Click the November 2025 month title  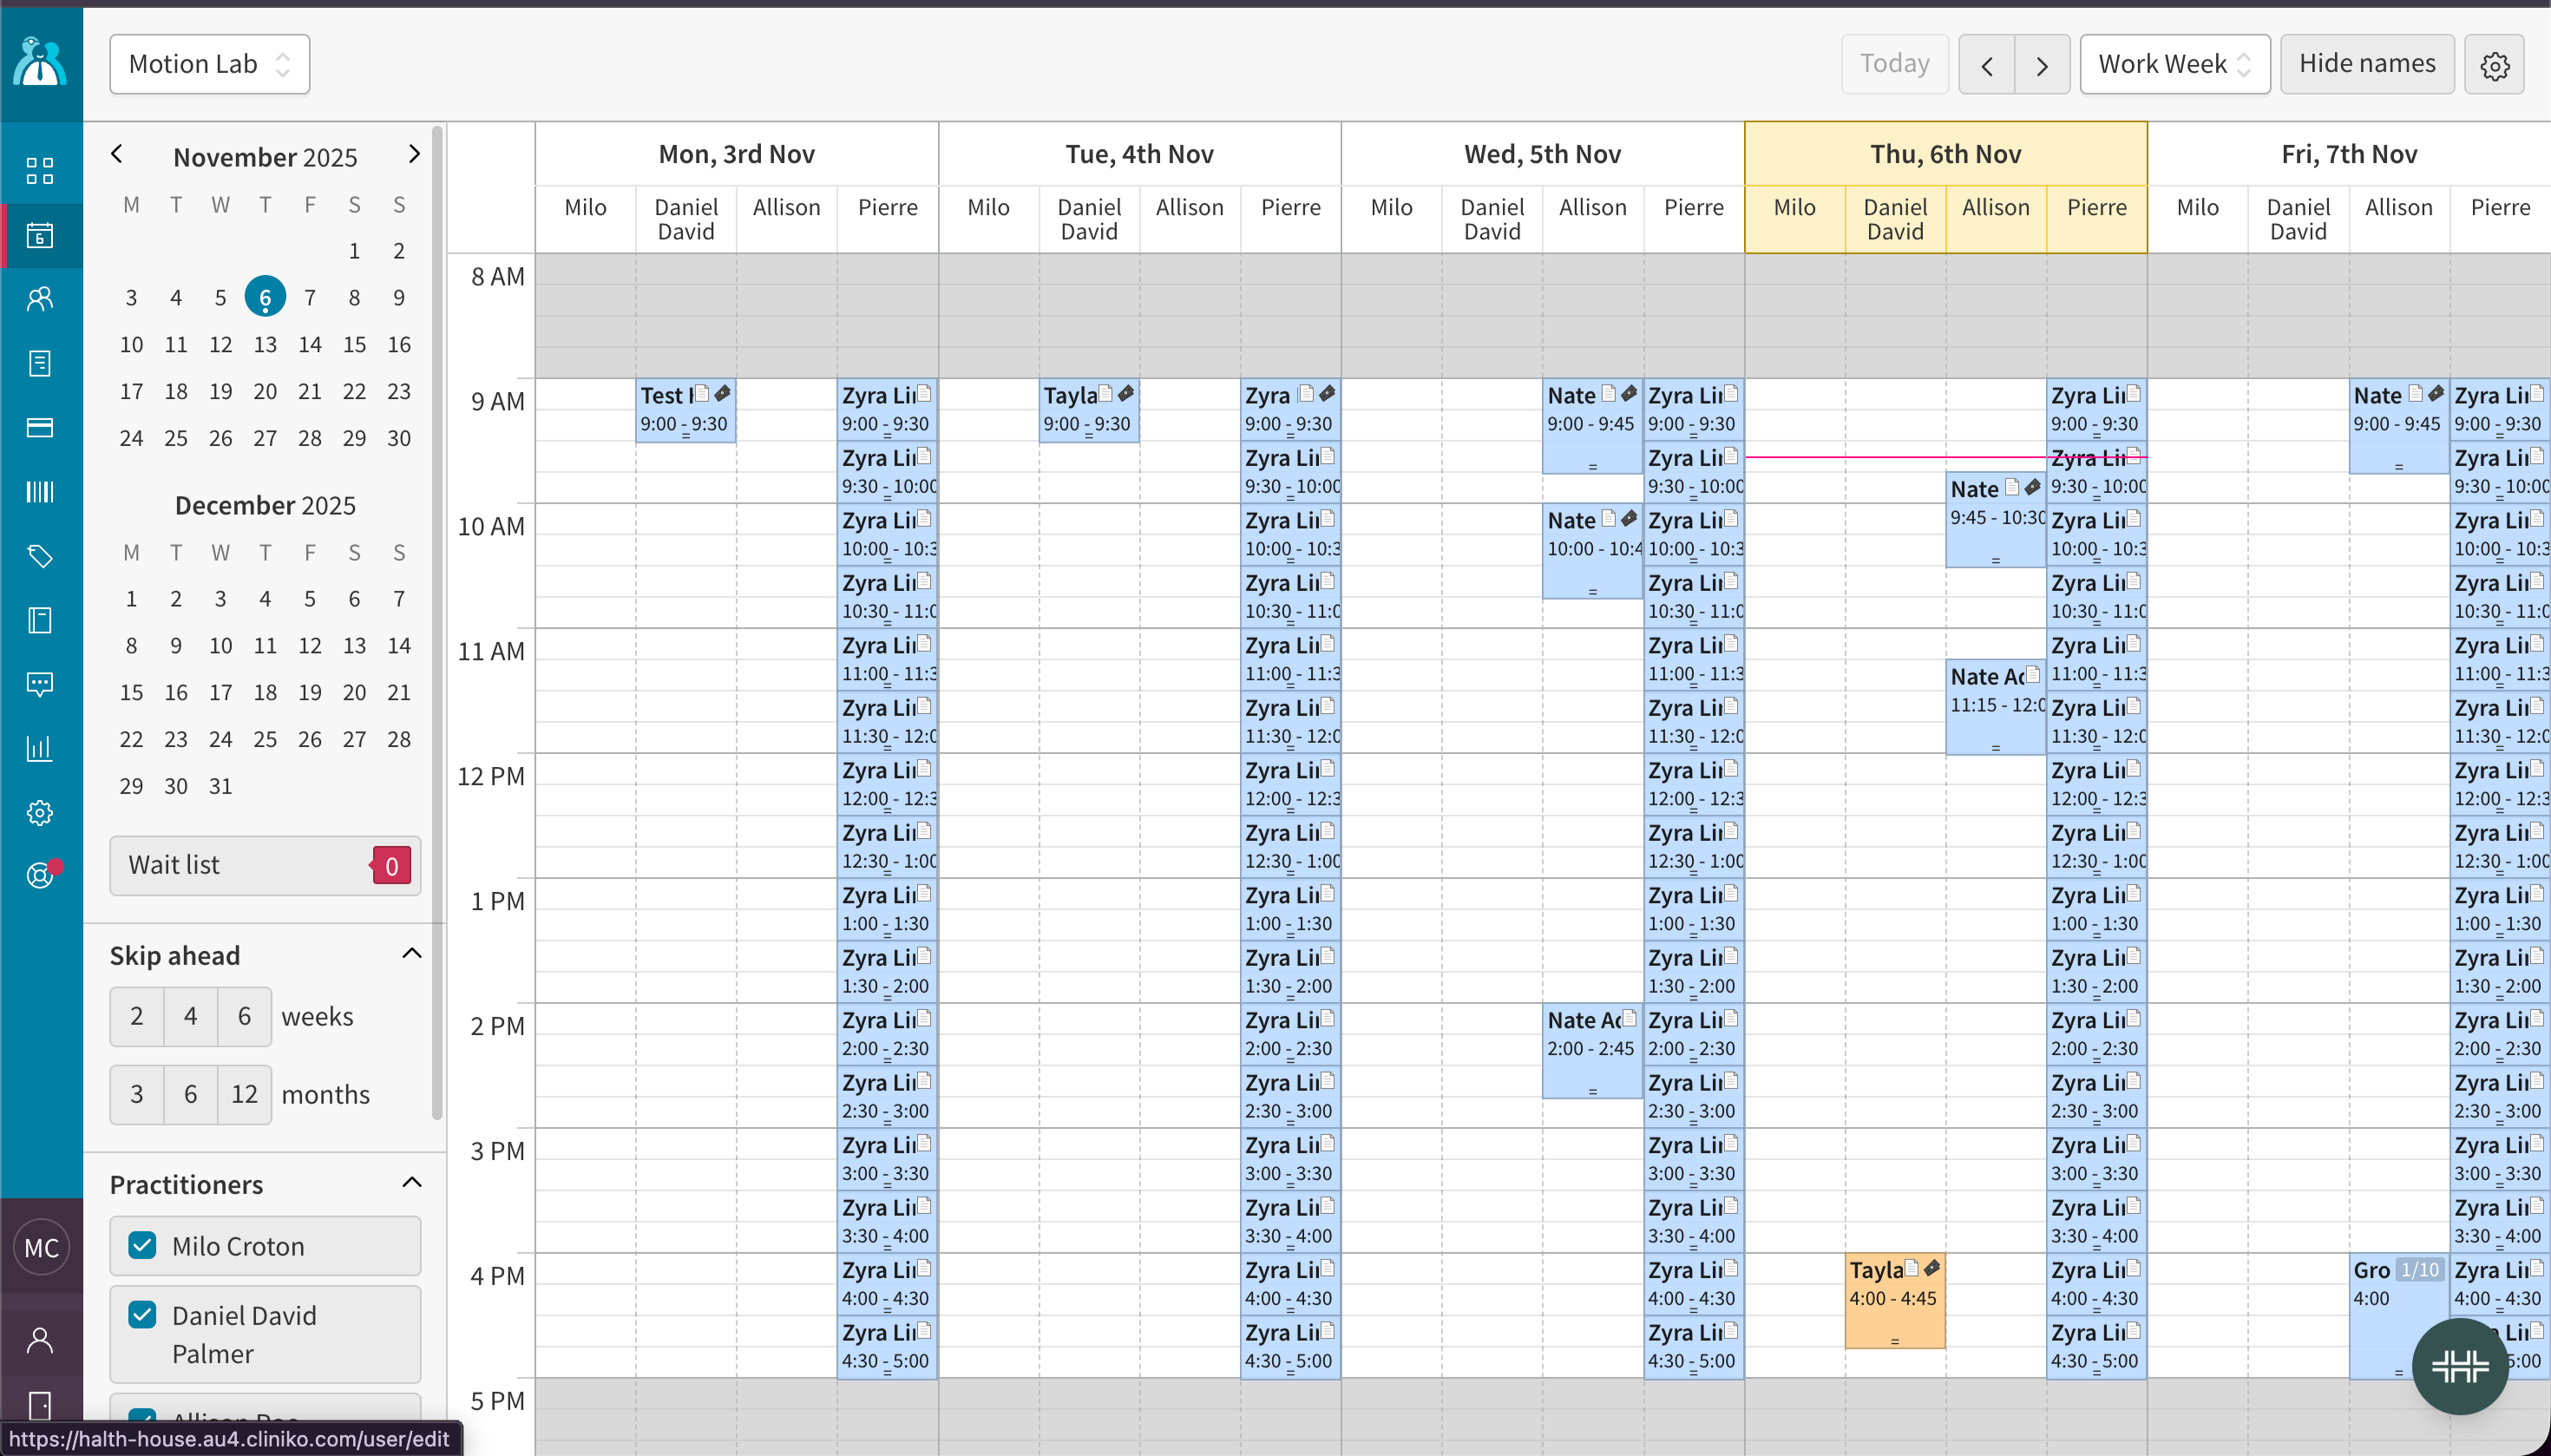pos(265,157)
